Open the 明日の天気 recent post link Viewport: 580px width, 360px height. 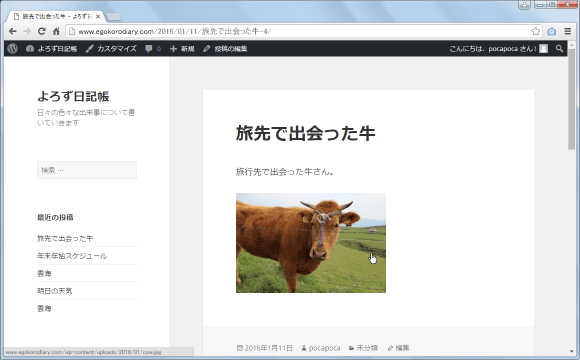click(54, 291)
